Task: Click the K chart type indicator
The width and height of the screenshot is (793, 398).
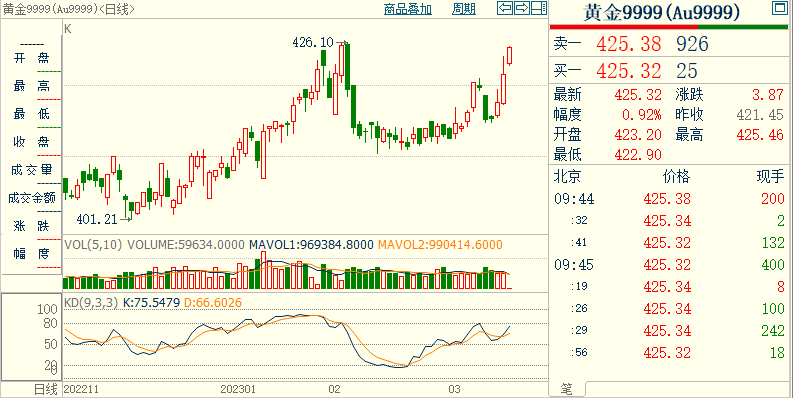Action: click(x=68, y=29)
